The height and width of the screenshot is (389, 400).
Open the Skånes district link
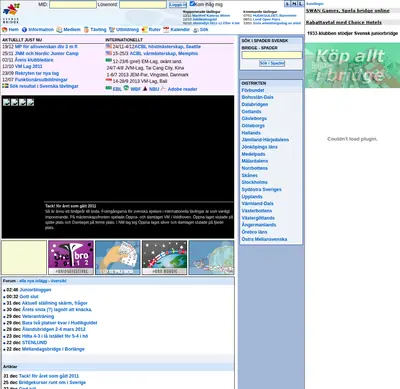pos(249,175)
